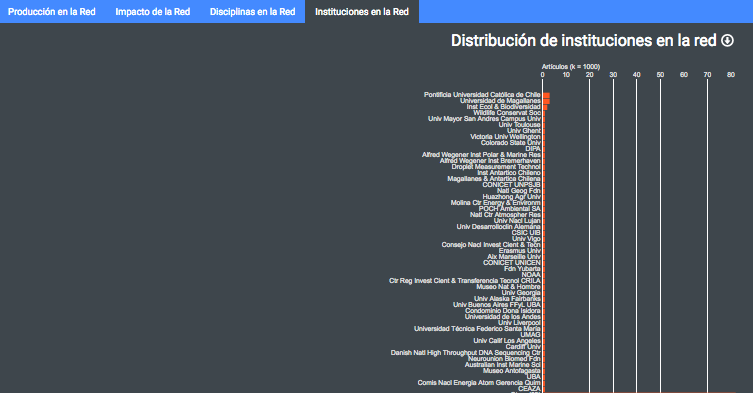Image resolution: width=753 pixels, height=393 pixels.
Task: Switch to Impacto de la Red tab
Action: pos(153,12)
